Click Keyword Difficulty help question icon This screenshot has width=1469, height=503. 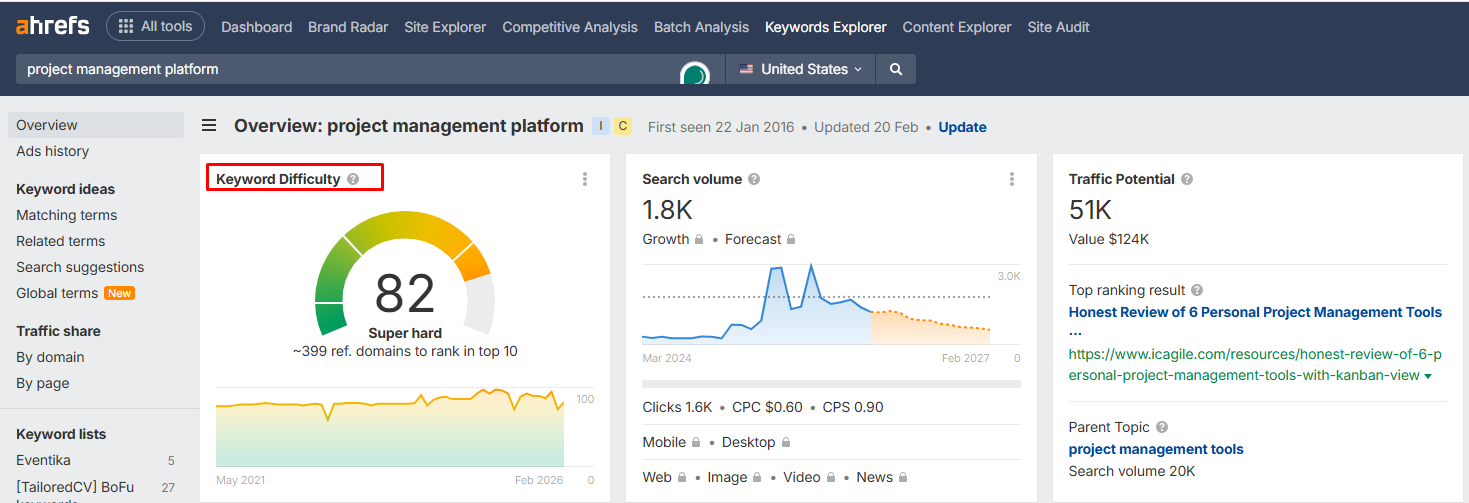click(352, 179)
